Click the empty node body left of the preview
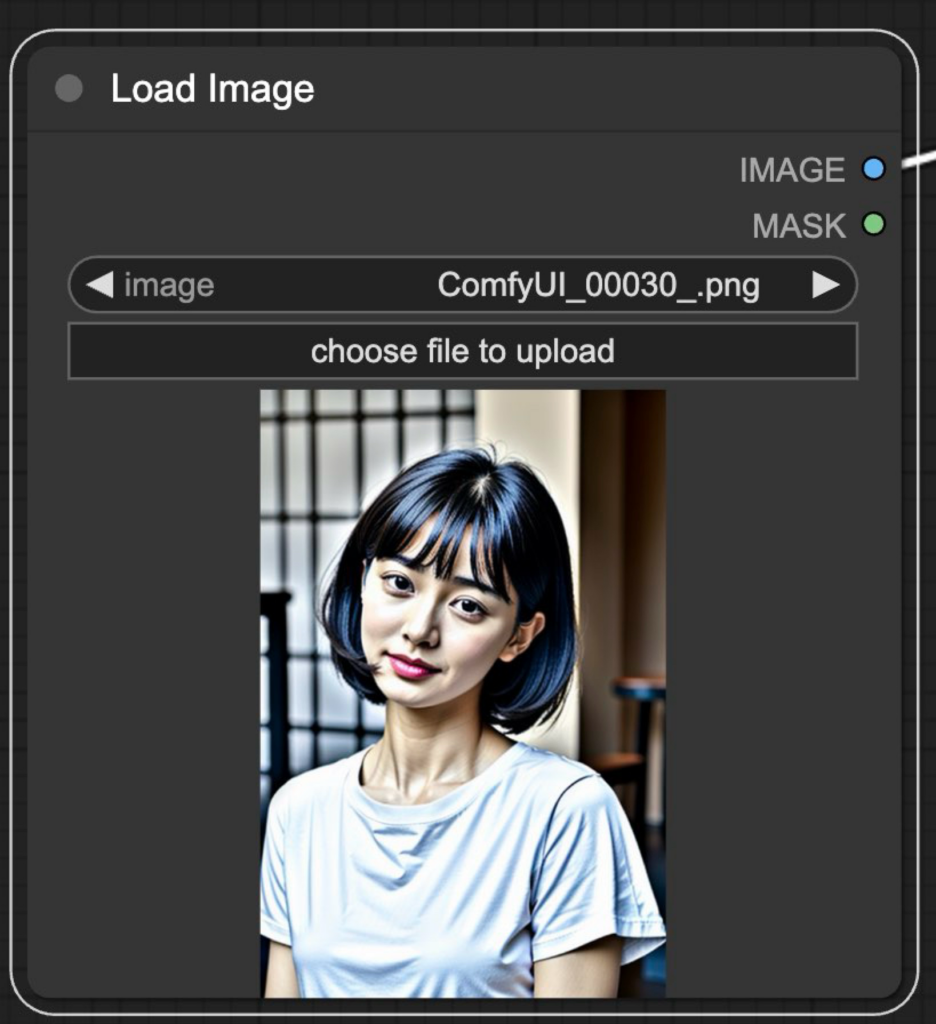Image resolution: width=936 pixels, height=1024 pixels. (144, 692)
